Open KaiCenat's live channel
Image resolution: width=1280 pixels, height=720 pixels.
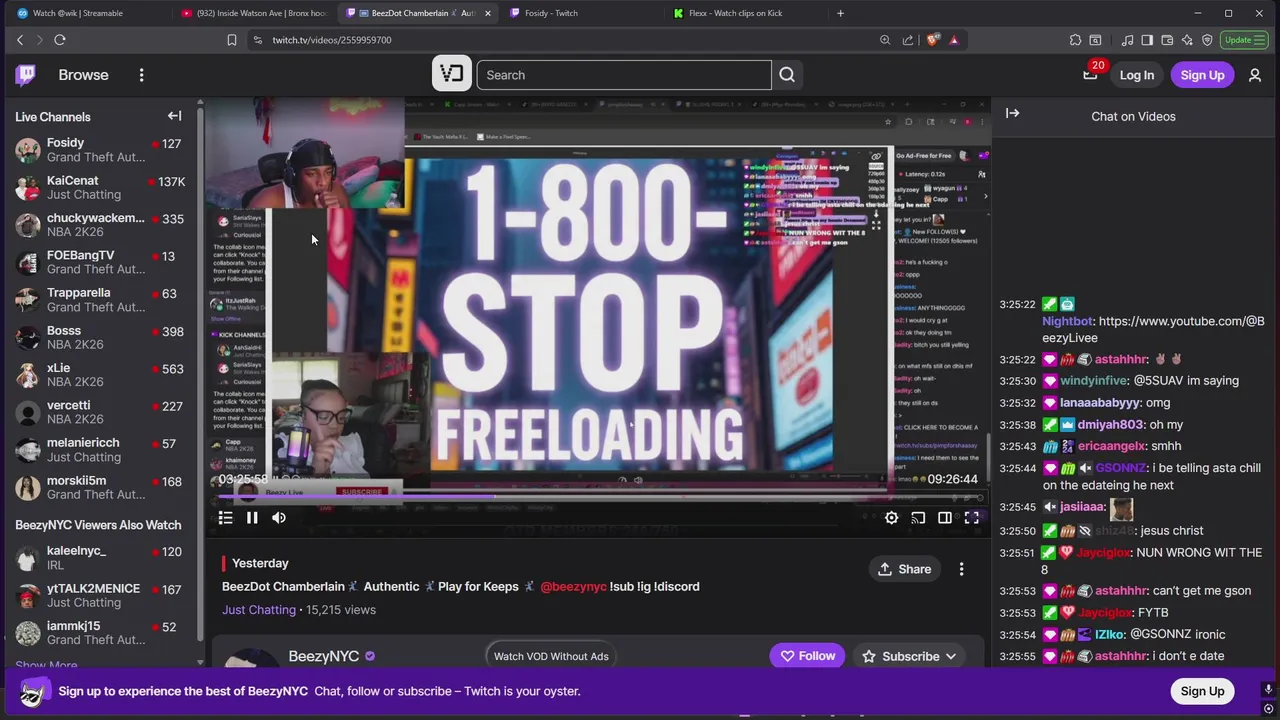click(100, 187)
